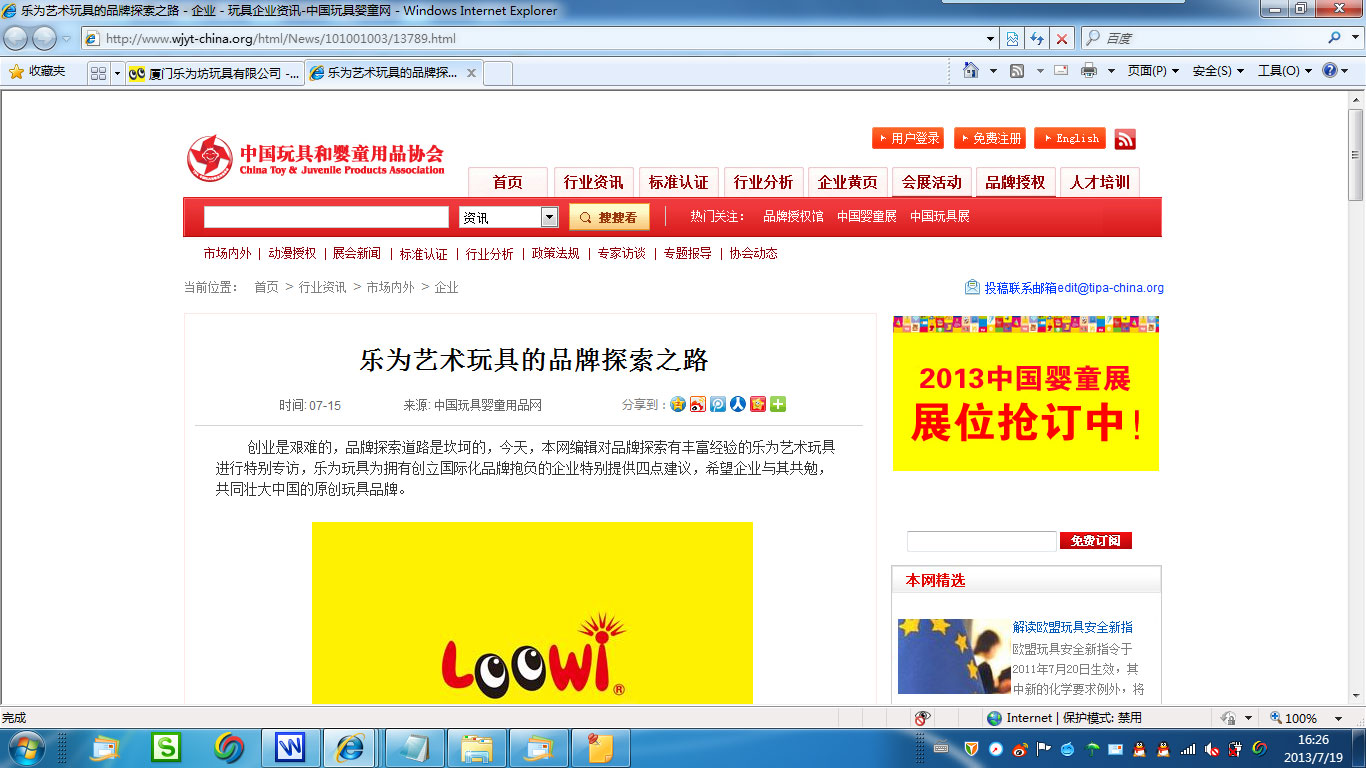Click the 搜搜看 search button

coord(609,217)
